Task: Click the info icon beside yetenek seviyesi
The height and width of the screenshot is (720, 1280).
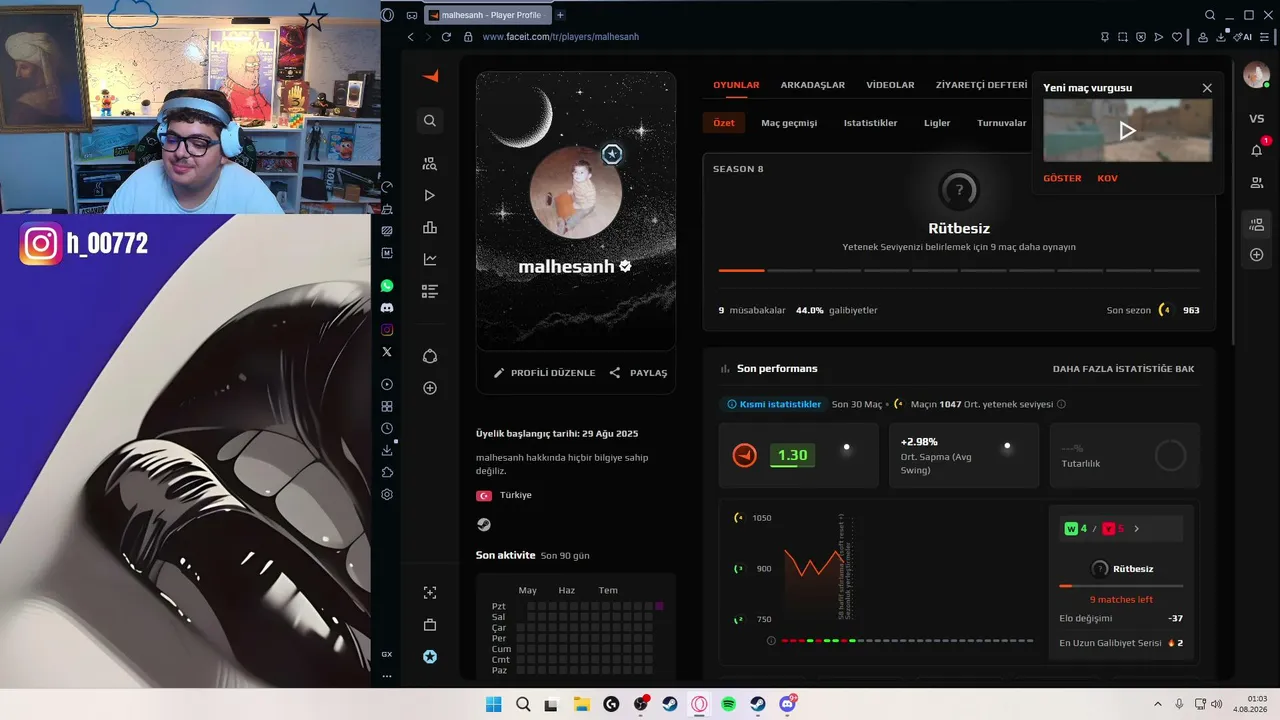Action: 1061,404
